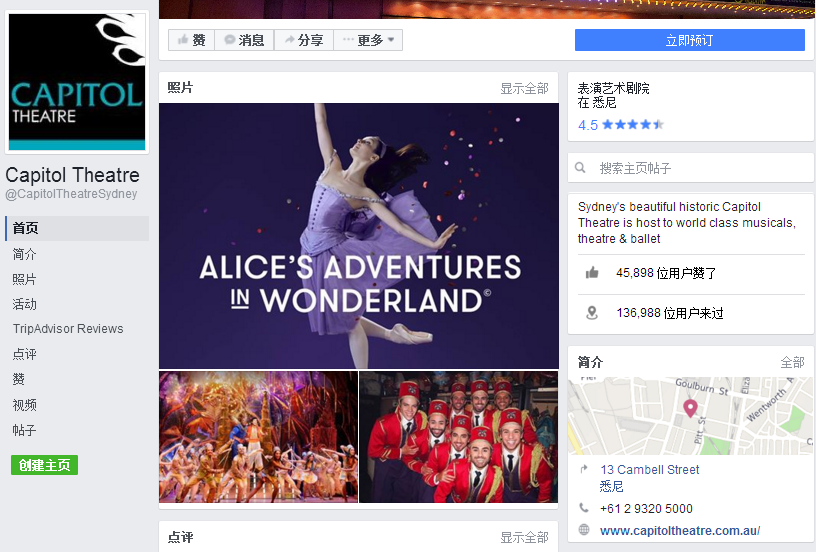Image resolution: width=816 pixels, height=552 pixels.
Task: Expand the 更多 (More) dropdown
Action: pyautogui.click(x=368, y=40)
